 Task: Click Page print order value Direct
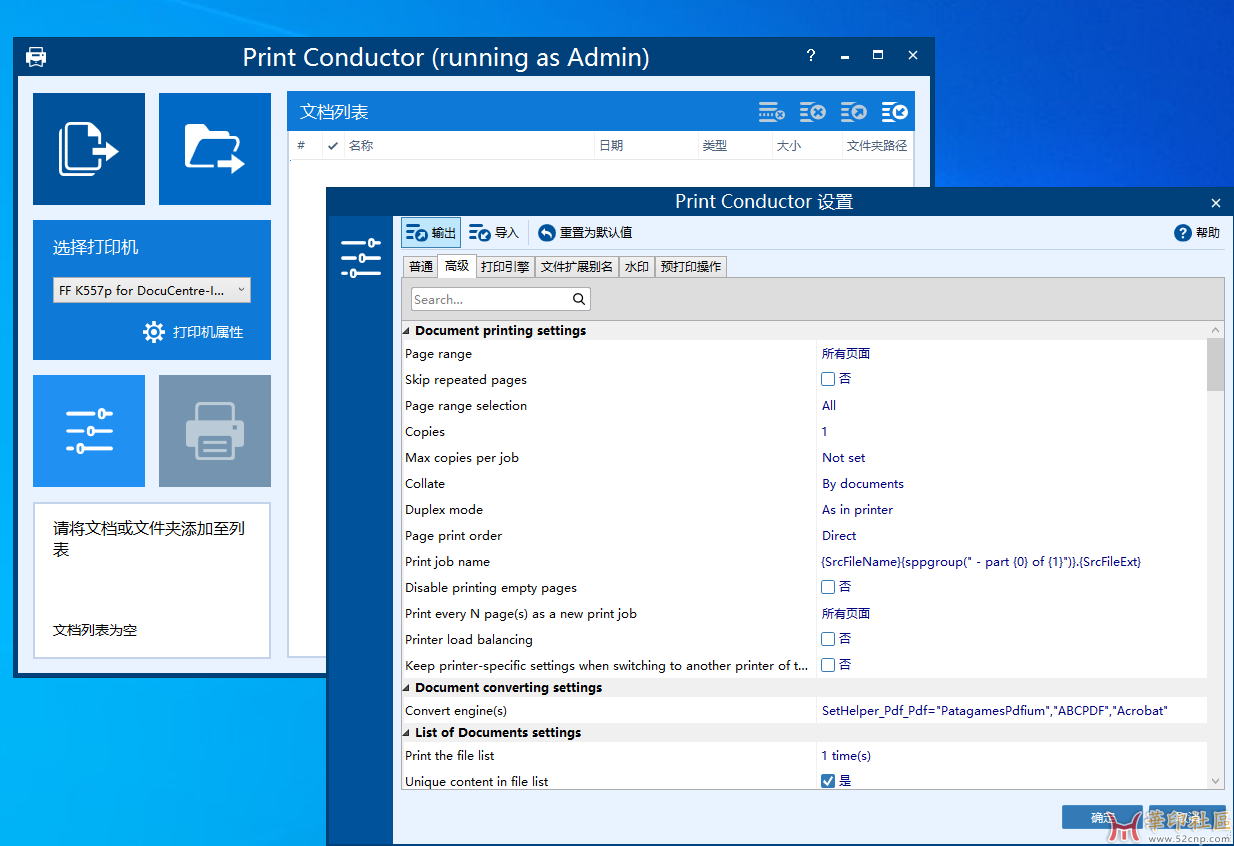point(839,535)
